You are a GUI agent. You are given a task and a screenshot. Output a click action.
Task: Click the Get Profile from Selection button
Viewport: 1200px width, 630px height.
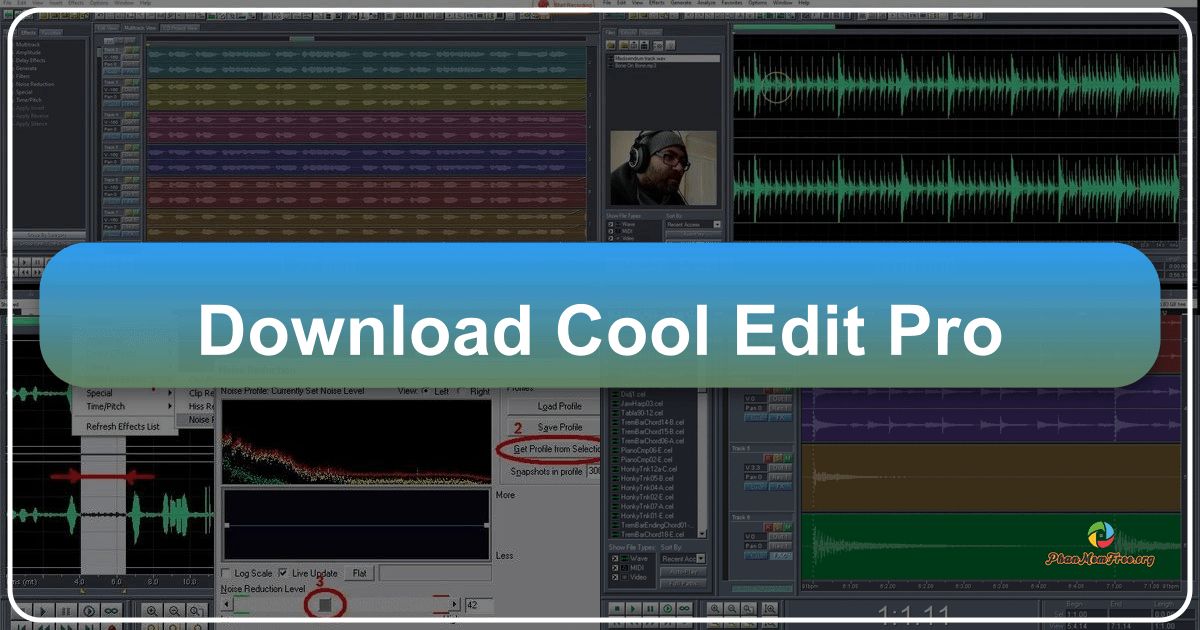tap(557, 448)
